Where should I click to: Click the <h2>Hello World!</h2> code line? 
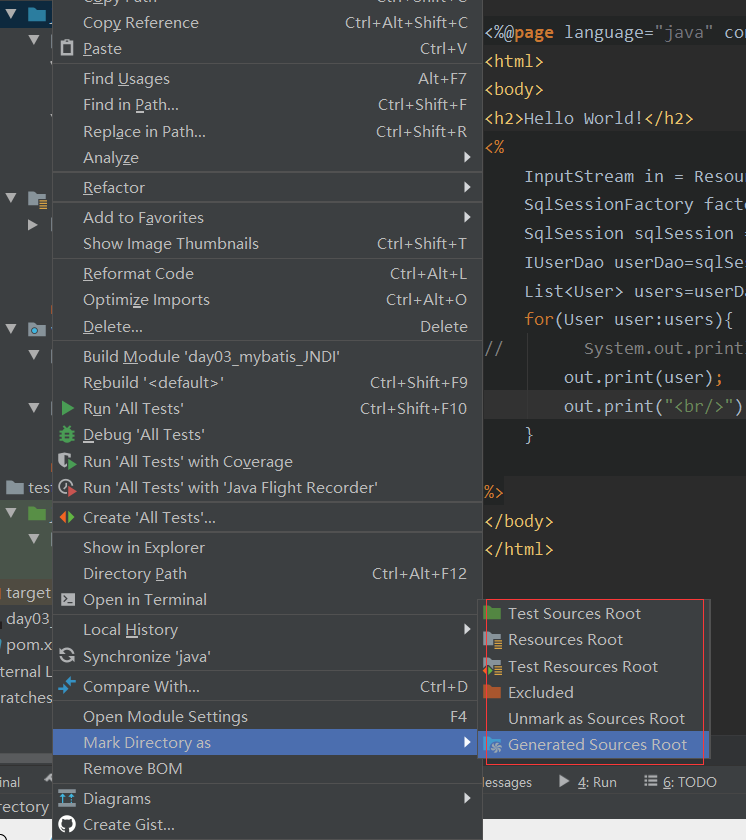[x=589, y=118]
